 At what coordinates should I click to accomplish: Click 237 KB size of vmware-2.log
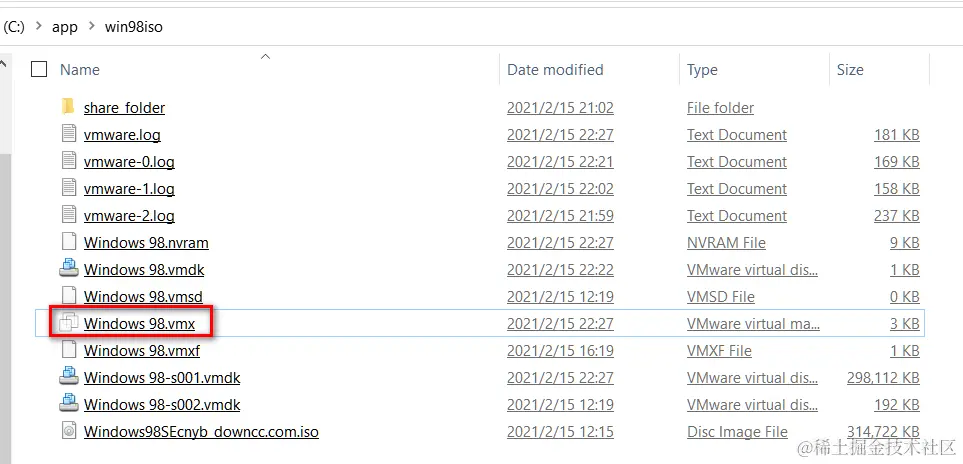897,215
